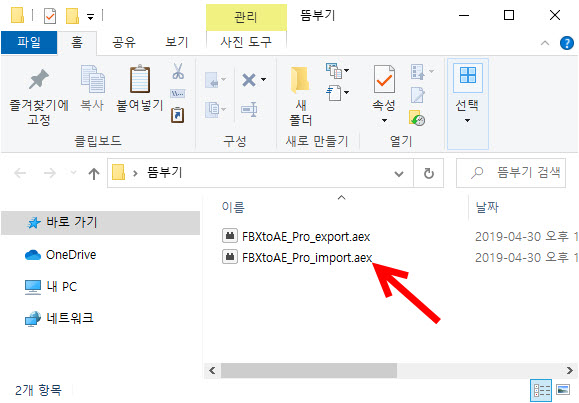Click the Rename icon

click(249, 110)
